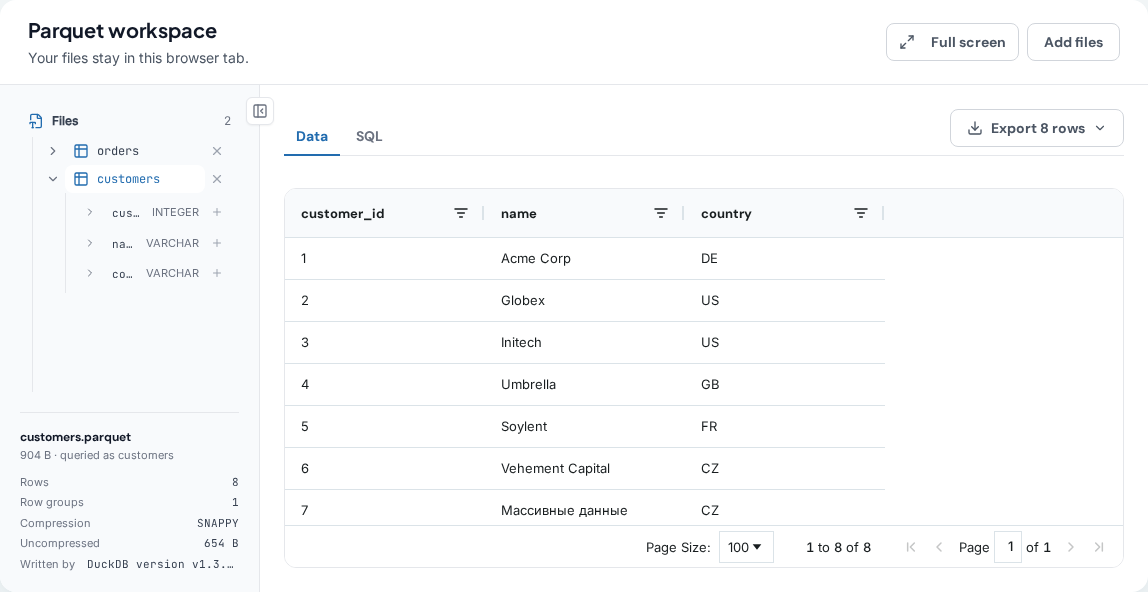This screenshot has height=592, width=1148.
Task: Switch to the SQL tab
Action: [369, 136]
